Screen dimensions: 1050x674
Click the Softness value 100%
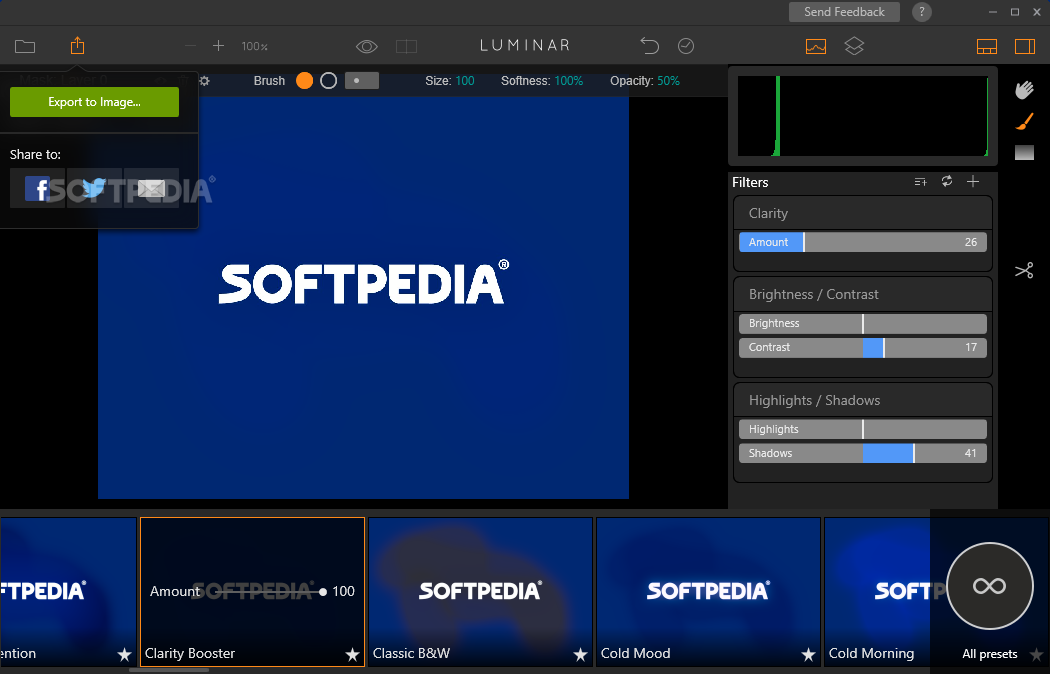(x=569, y=81)
